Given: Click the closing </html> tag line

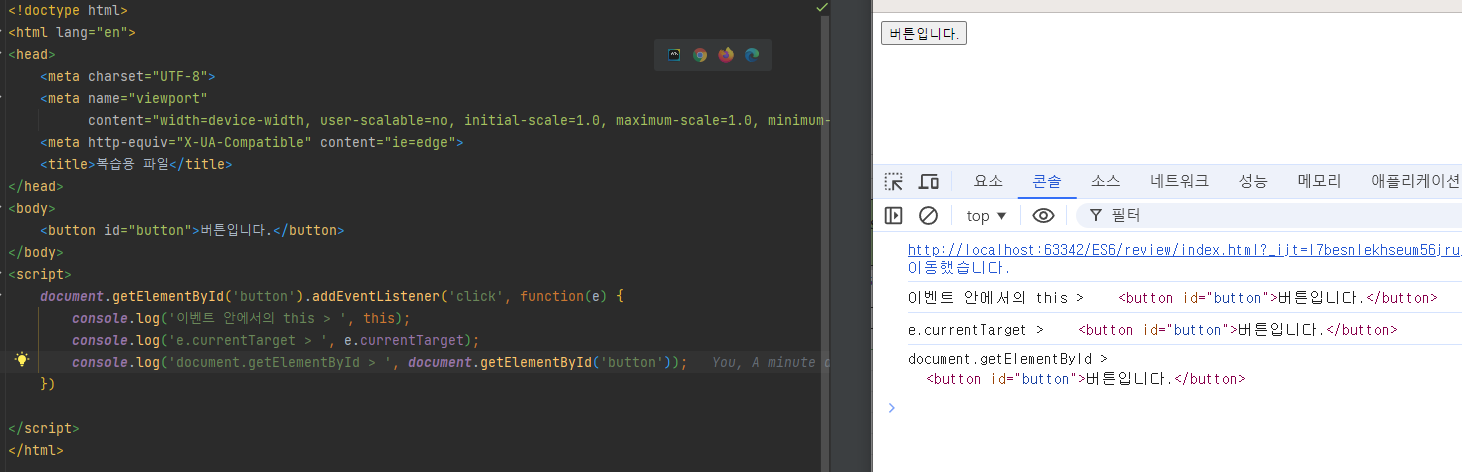Looking at the screenshot, I should click(35, 450).
